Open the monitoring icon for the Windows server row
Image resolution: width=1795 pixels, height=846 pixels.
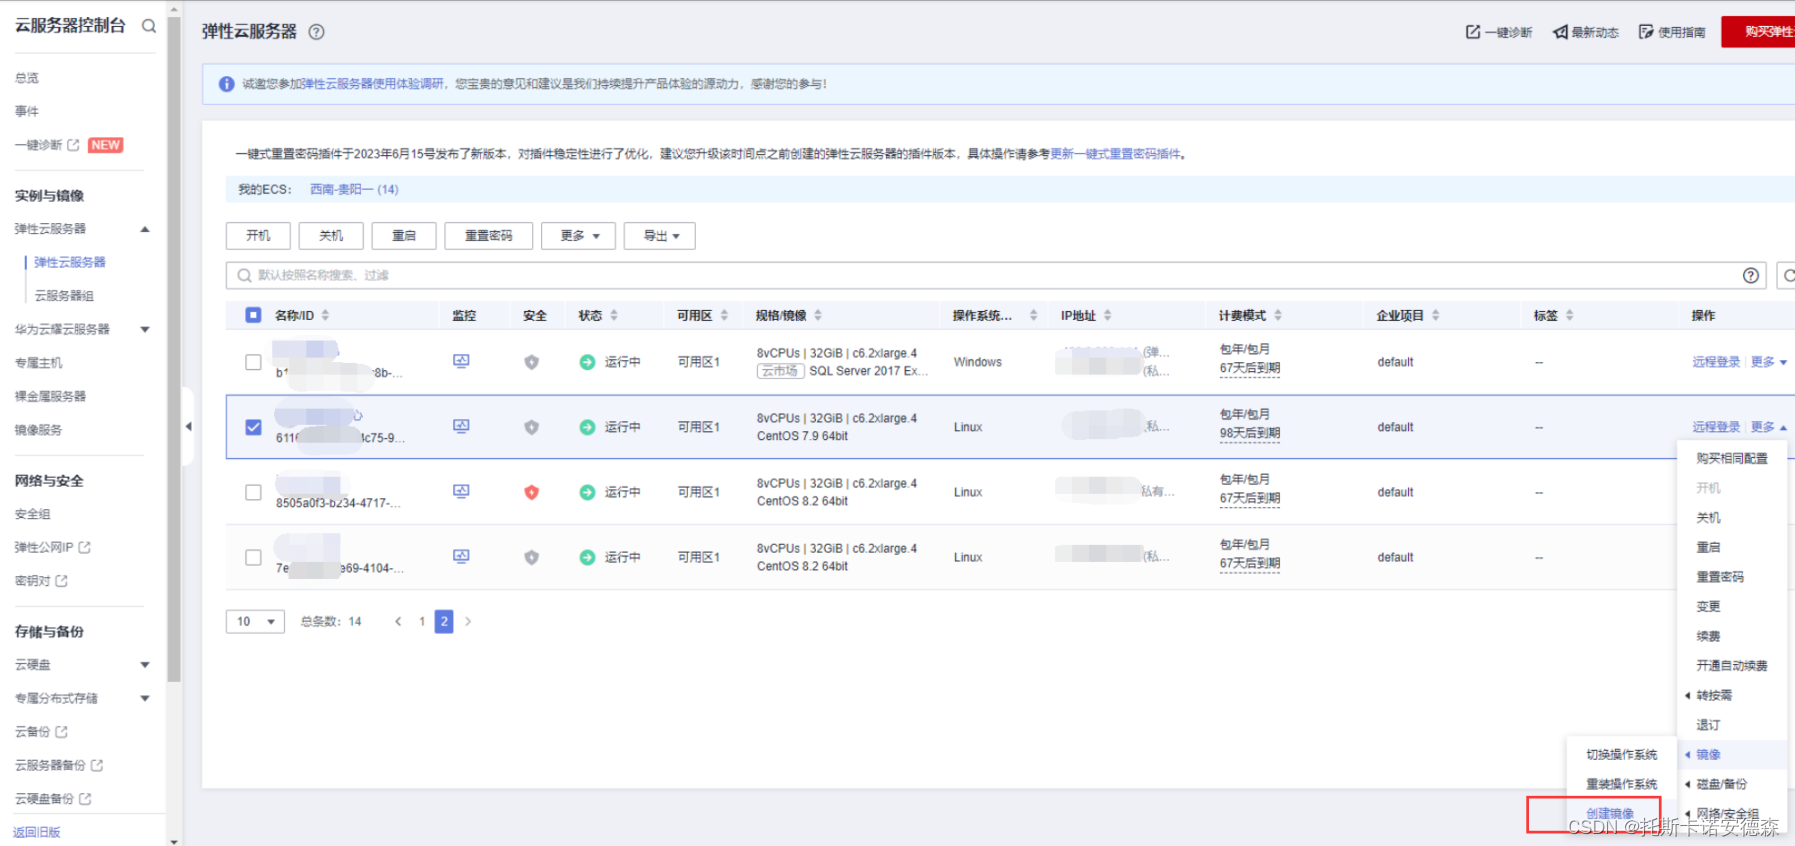(461, 361)
